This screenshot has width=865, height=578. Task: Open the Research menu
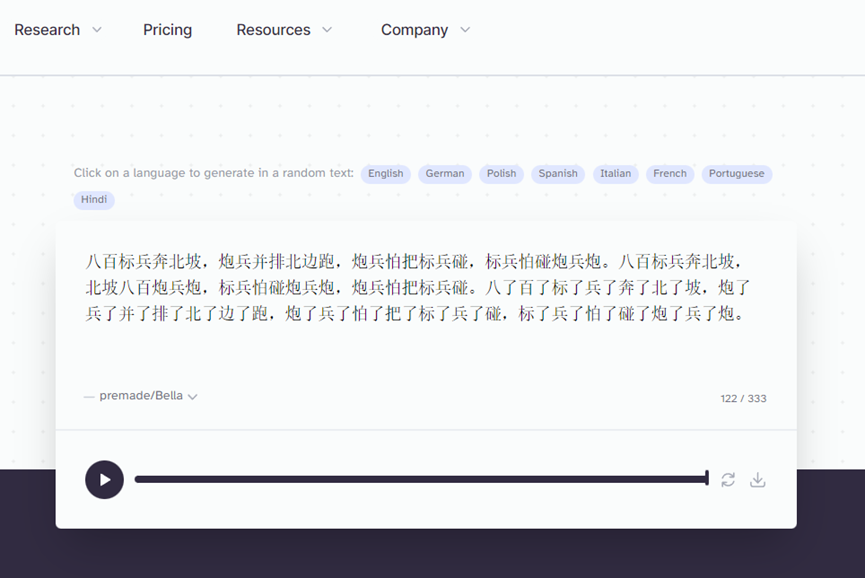click(x=47, y=30)
